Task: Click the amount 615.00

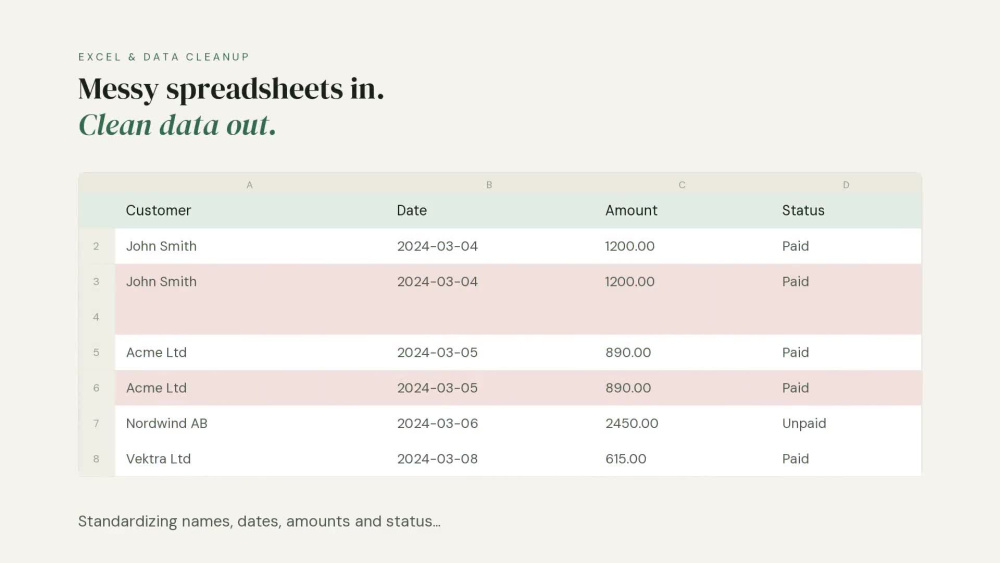Action: click(x=626, y=458)
